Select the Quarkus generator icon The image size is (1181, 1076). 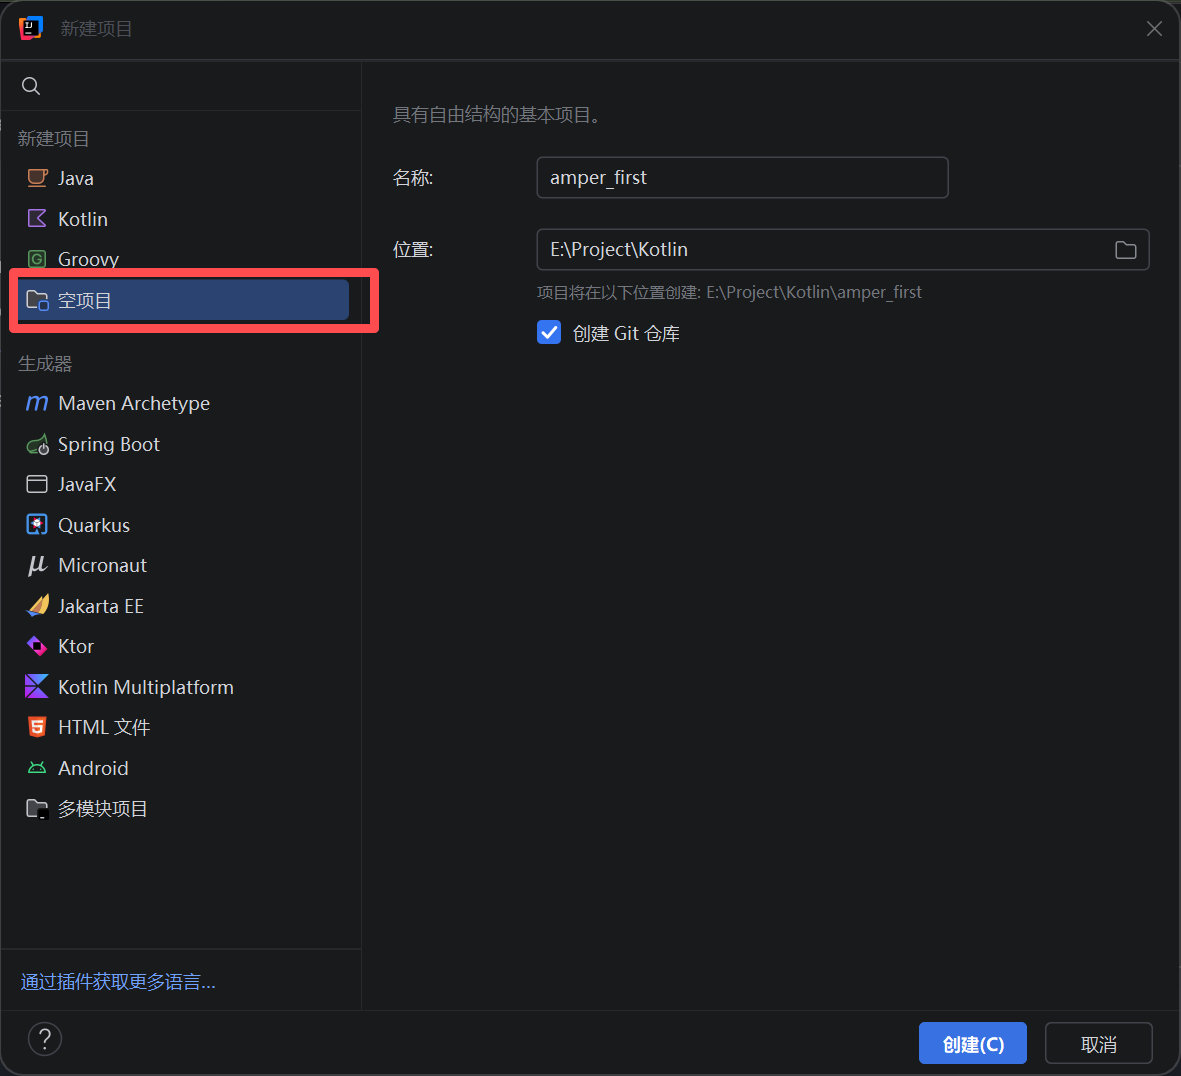[x=37, y=525]
